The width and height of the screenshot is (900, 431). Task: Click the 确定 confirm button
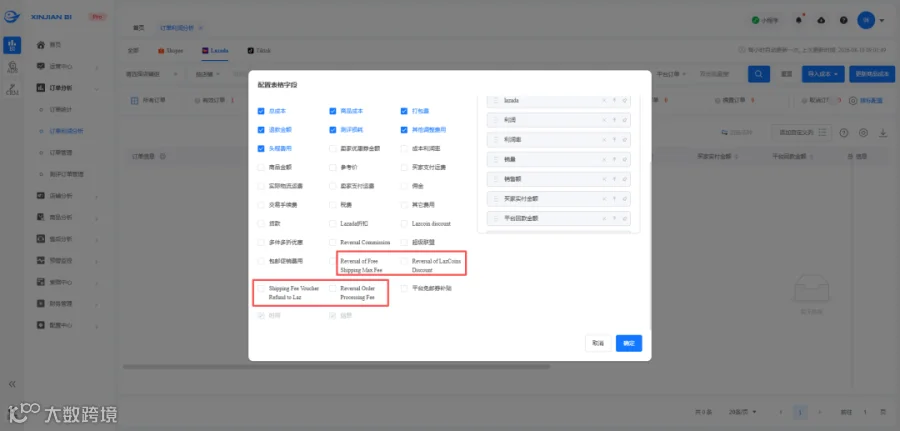point(629,343)
